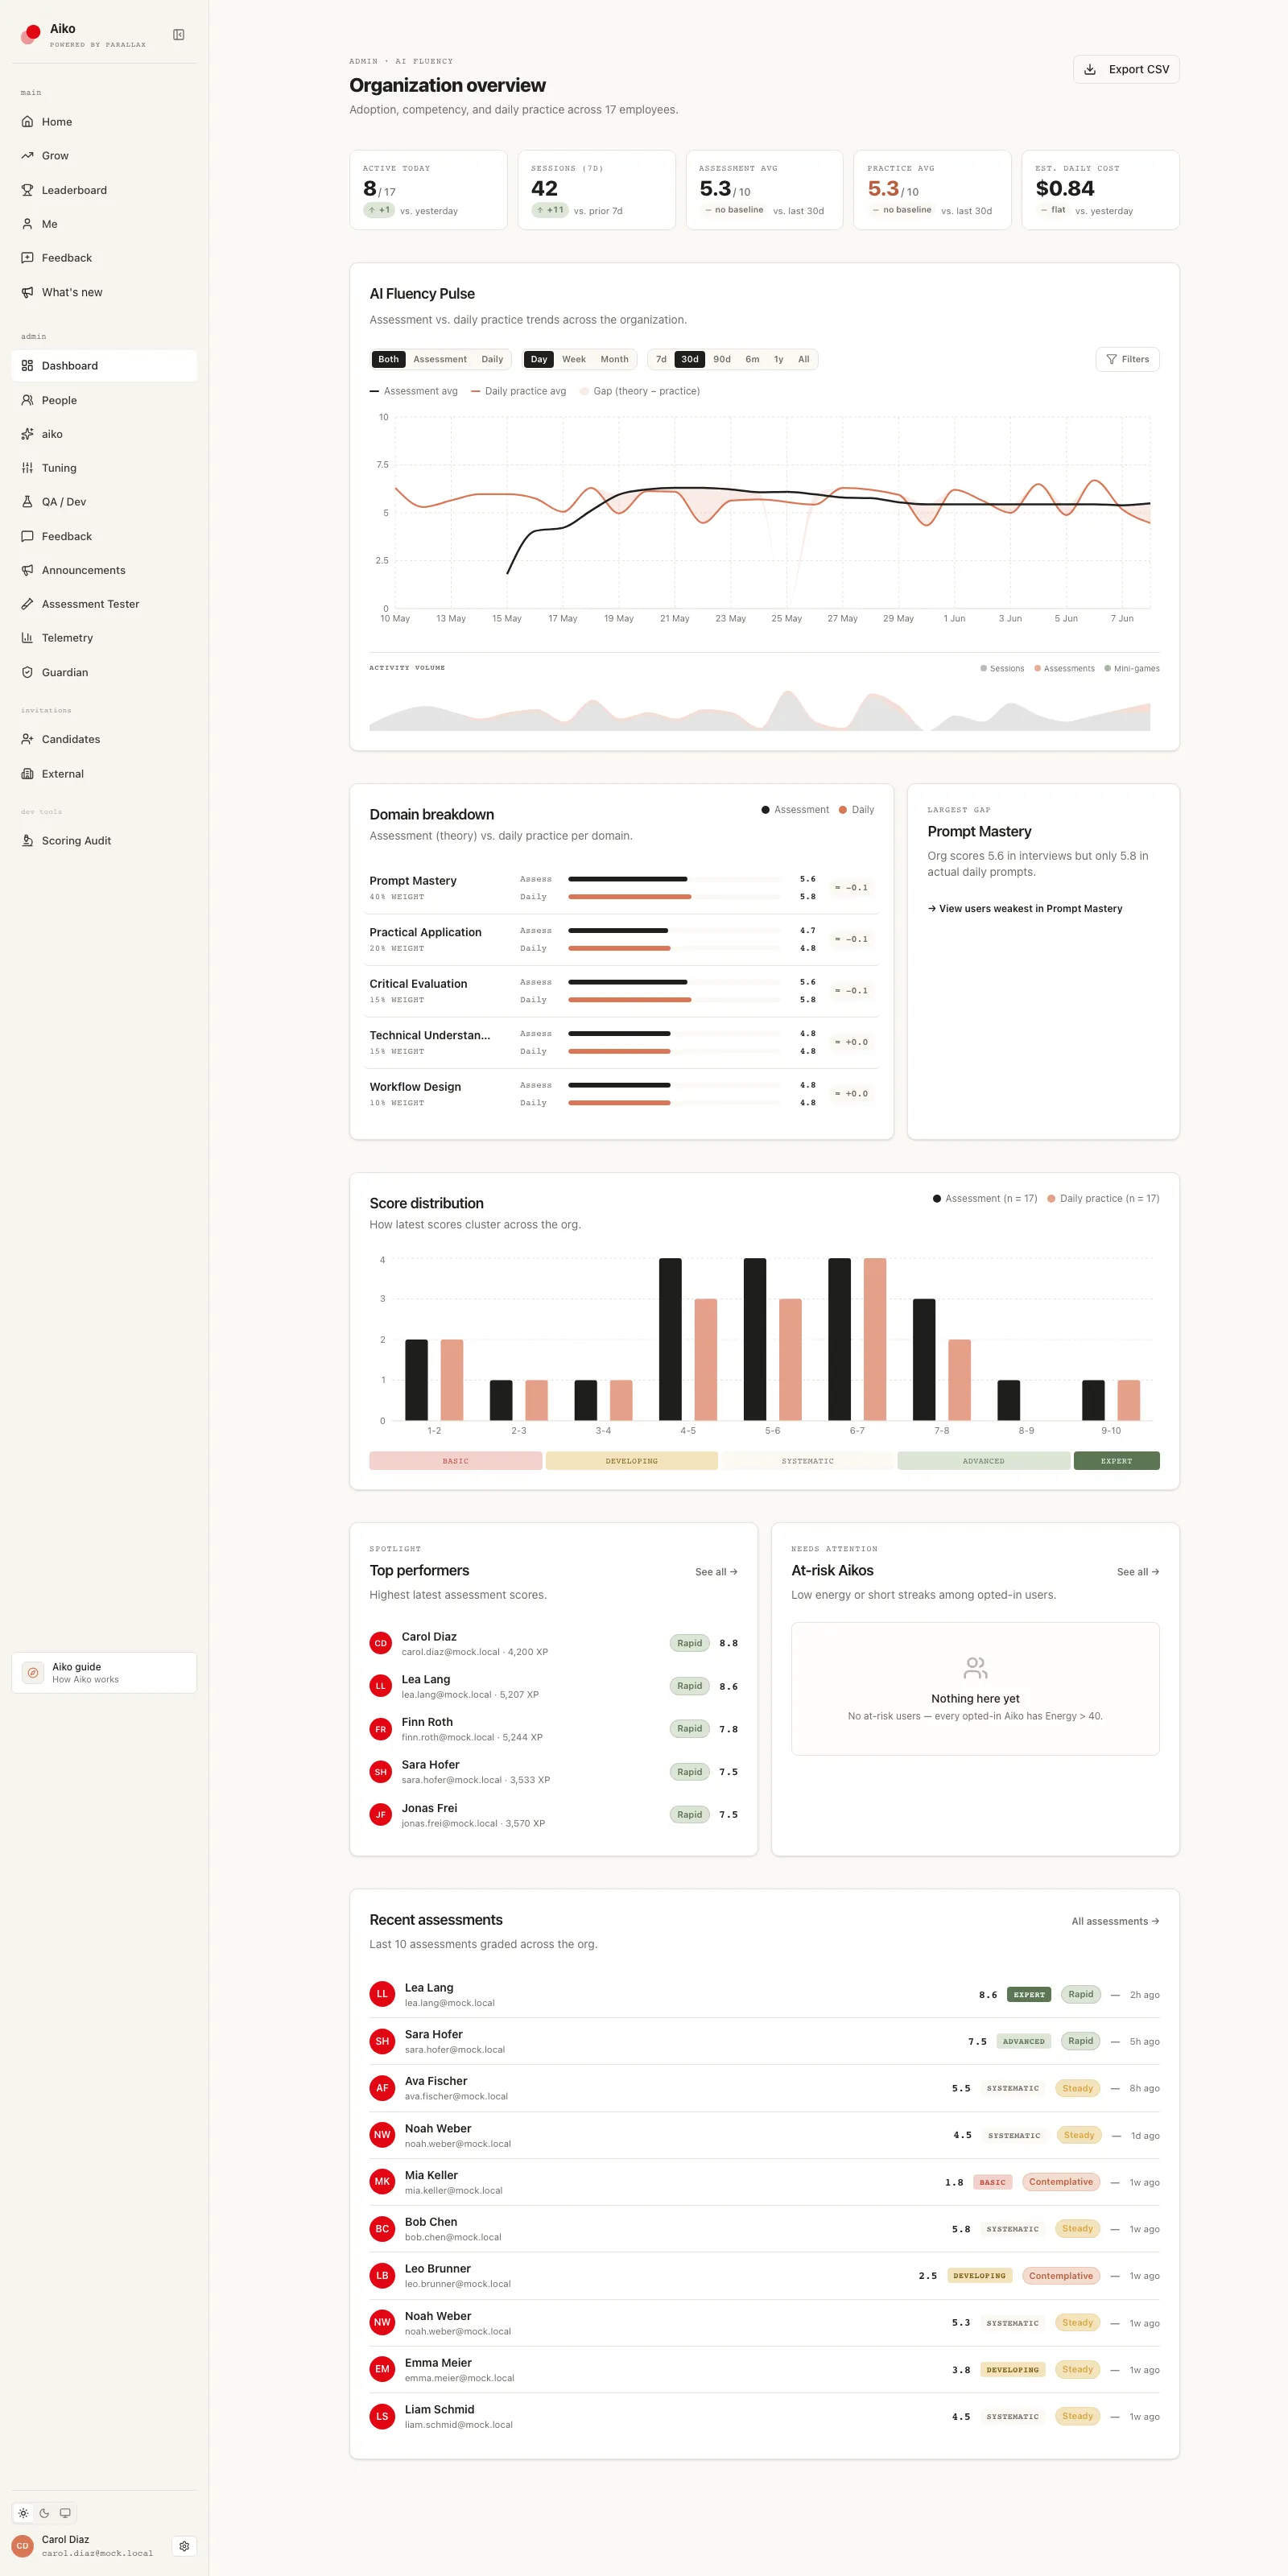Select the Assessment series toggle
The image size is (1288, 2576).
440,359
